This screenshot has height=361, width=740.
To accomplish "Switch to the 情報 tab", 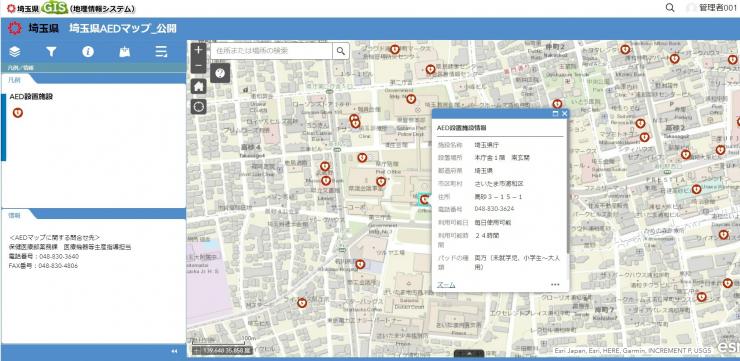I will 14,215.
